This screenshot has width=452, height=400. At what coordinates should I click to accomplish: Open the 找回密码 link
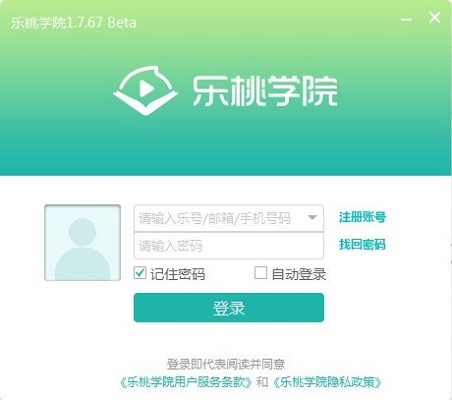click(x=362, y=244)
